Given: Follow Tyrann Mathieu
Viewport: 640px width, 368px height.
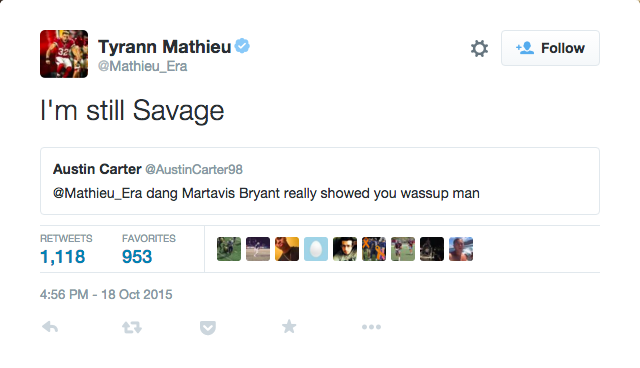Looking at the screenshot, I should pos(550,48).
